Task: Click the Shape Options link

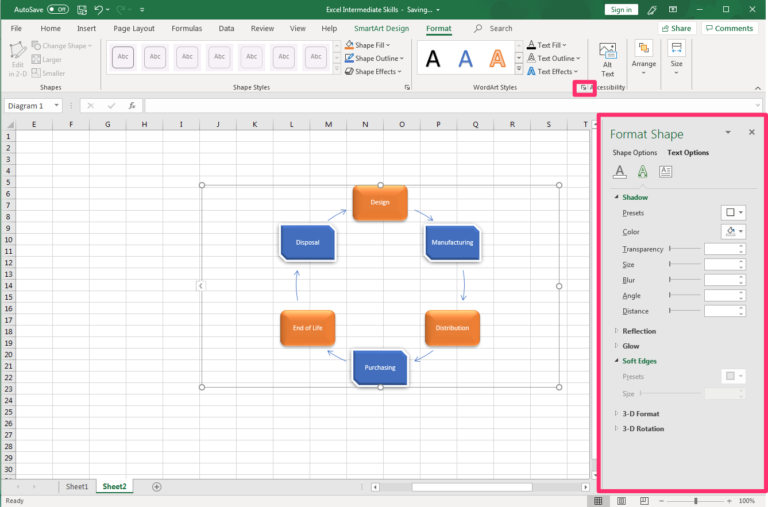Action: tap(635, 153)
